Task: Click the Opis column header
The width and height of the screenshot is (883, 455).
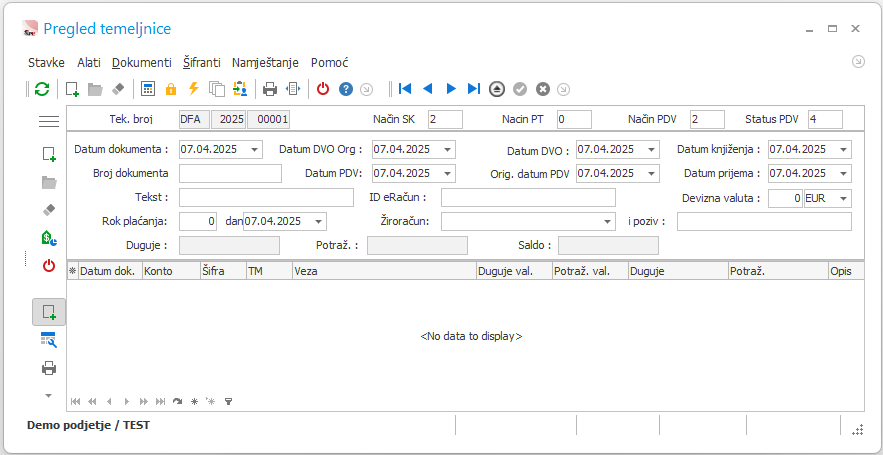Action: 846,271
